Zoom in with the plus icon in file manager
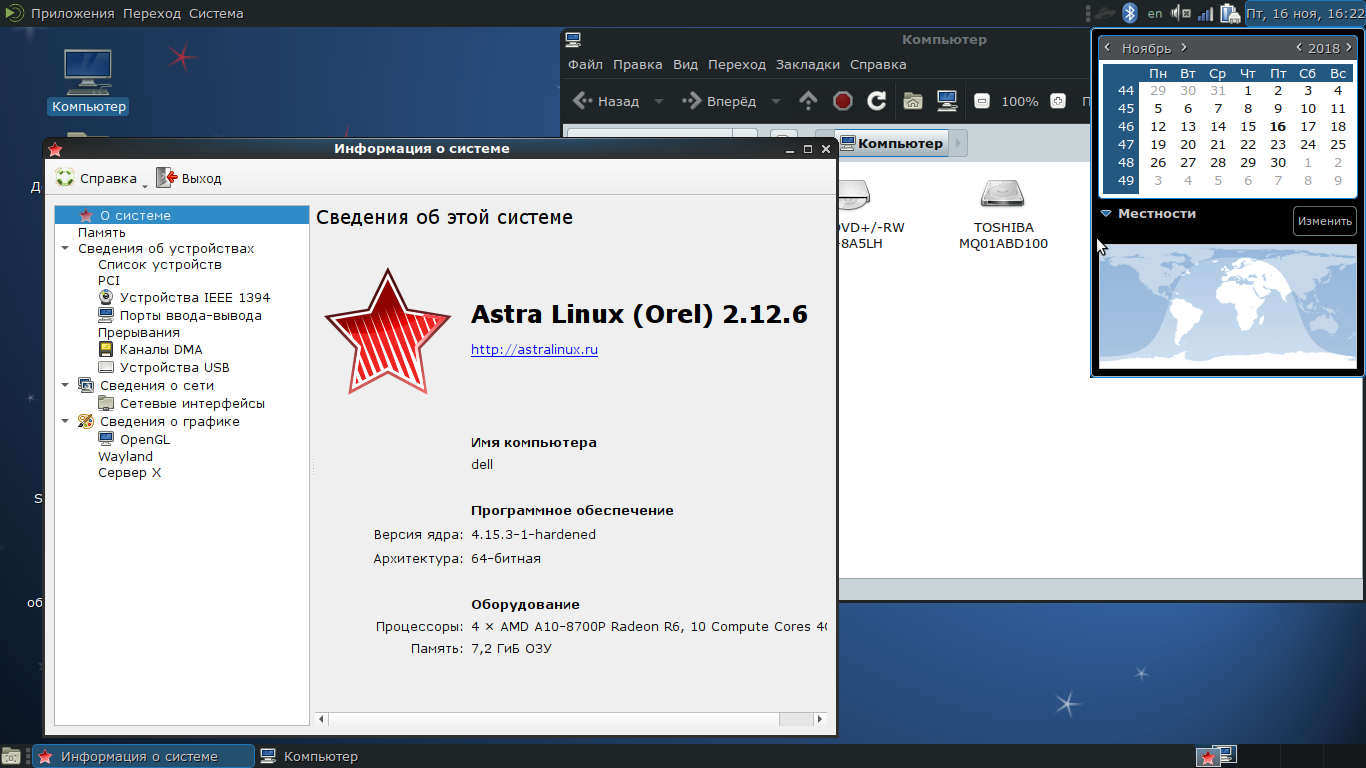 pos(1058,101)
